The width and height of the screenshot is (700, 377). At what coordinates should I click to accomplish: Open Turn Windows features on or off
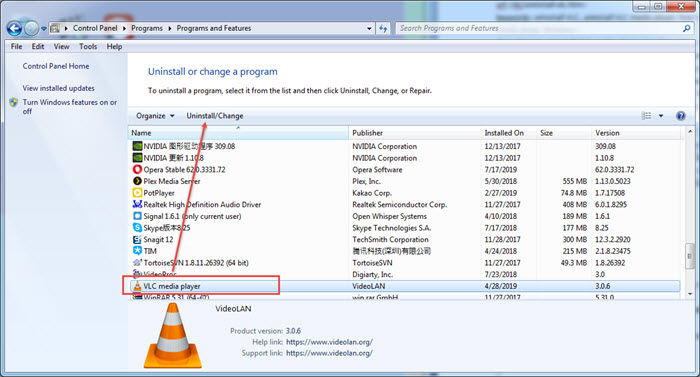(x=70, y=107)
